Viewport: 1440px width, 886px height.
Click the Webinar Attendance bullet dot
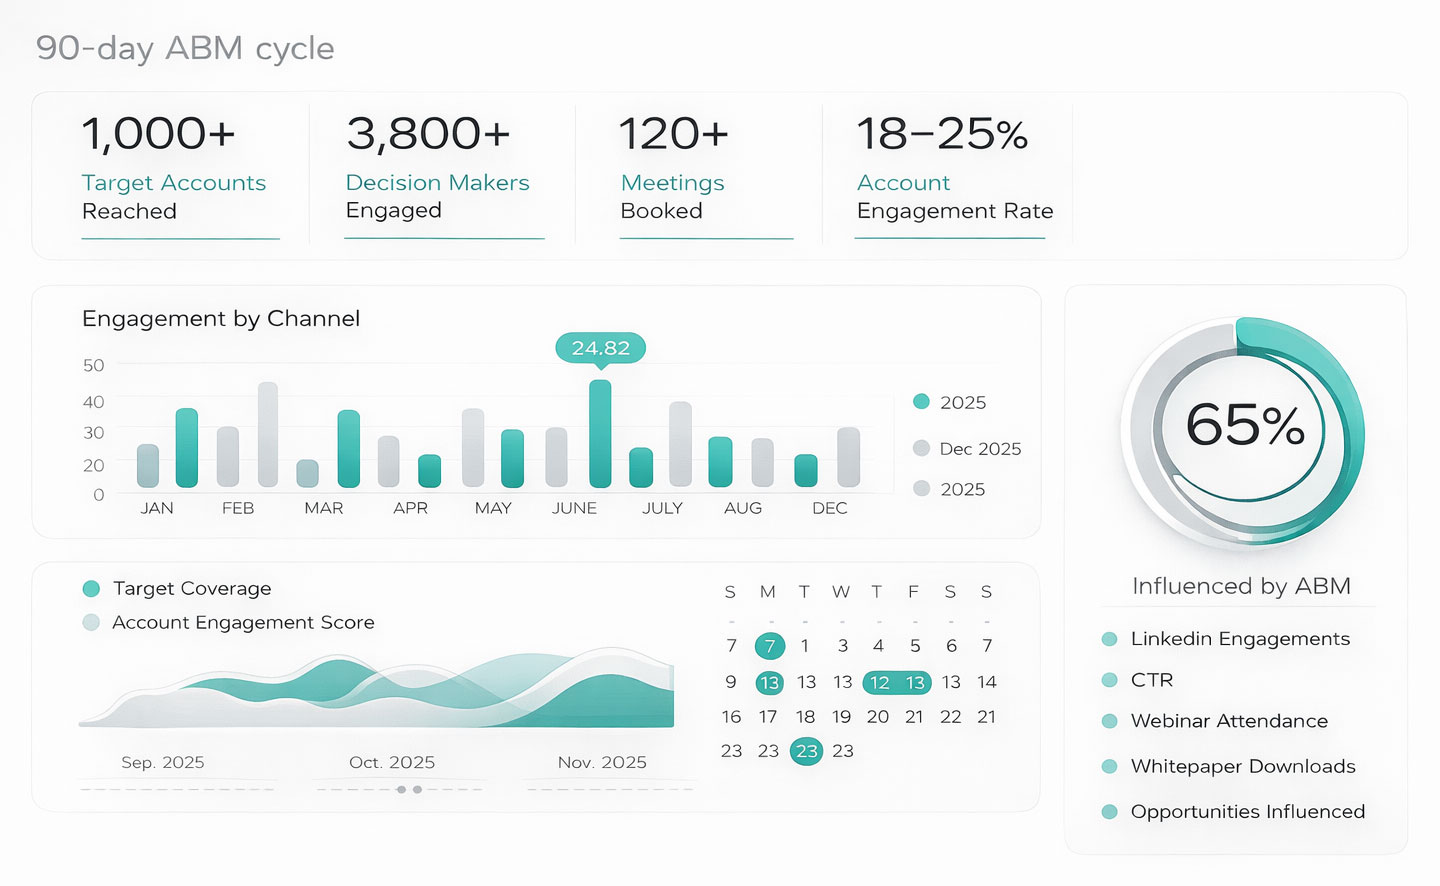click(1109, 721)
